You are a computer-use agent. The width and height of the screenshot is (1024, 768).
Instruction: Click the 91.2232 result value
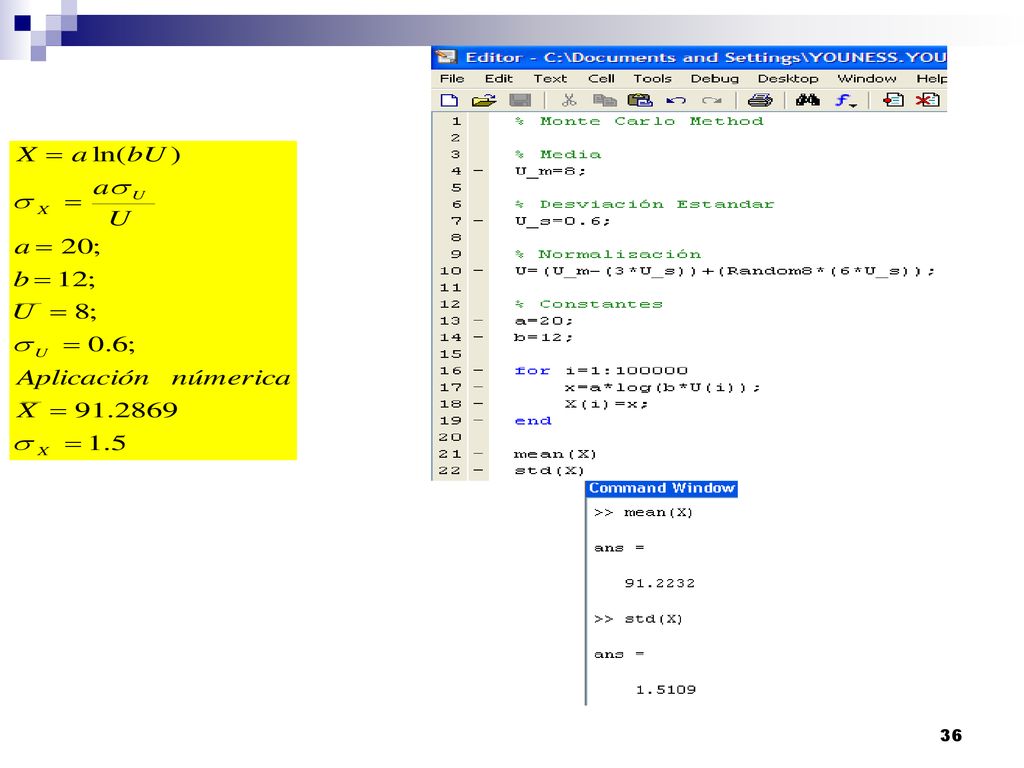click(x=660, y=583)
